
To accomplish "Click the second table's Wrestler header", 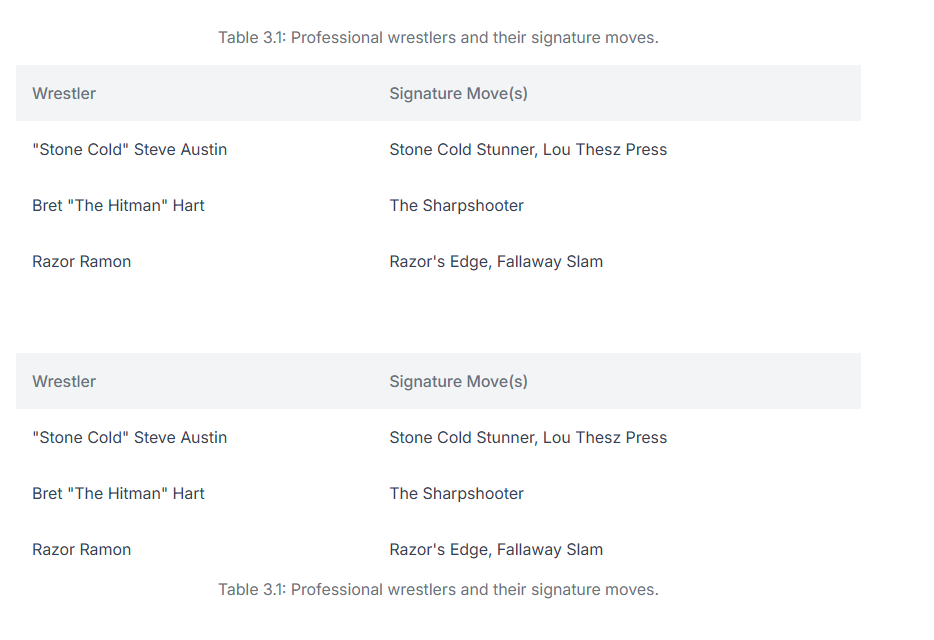I will point(64,381).
